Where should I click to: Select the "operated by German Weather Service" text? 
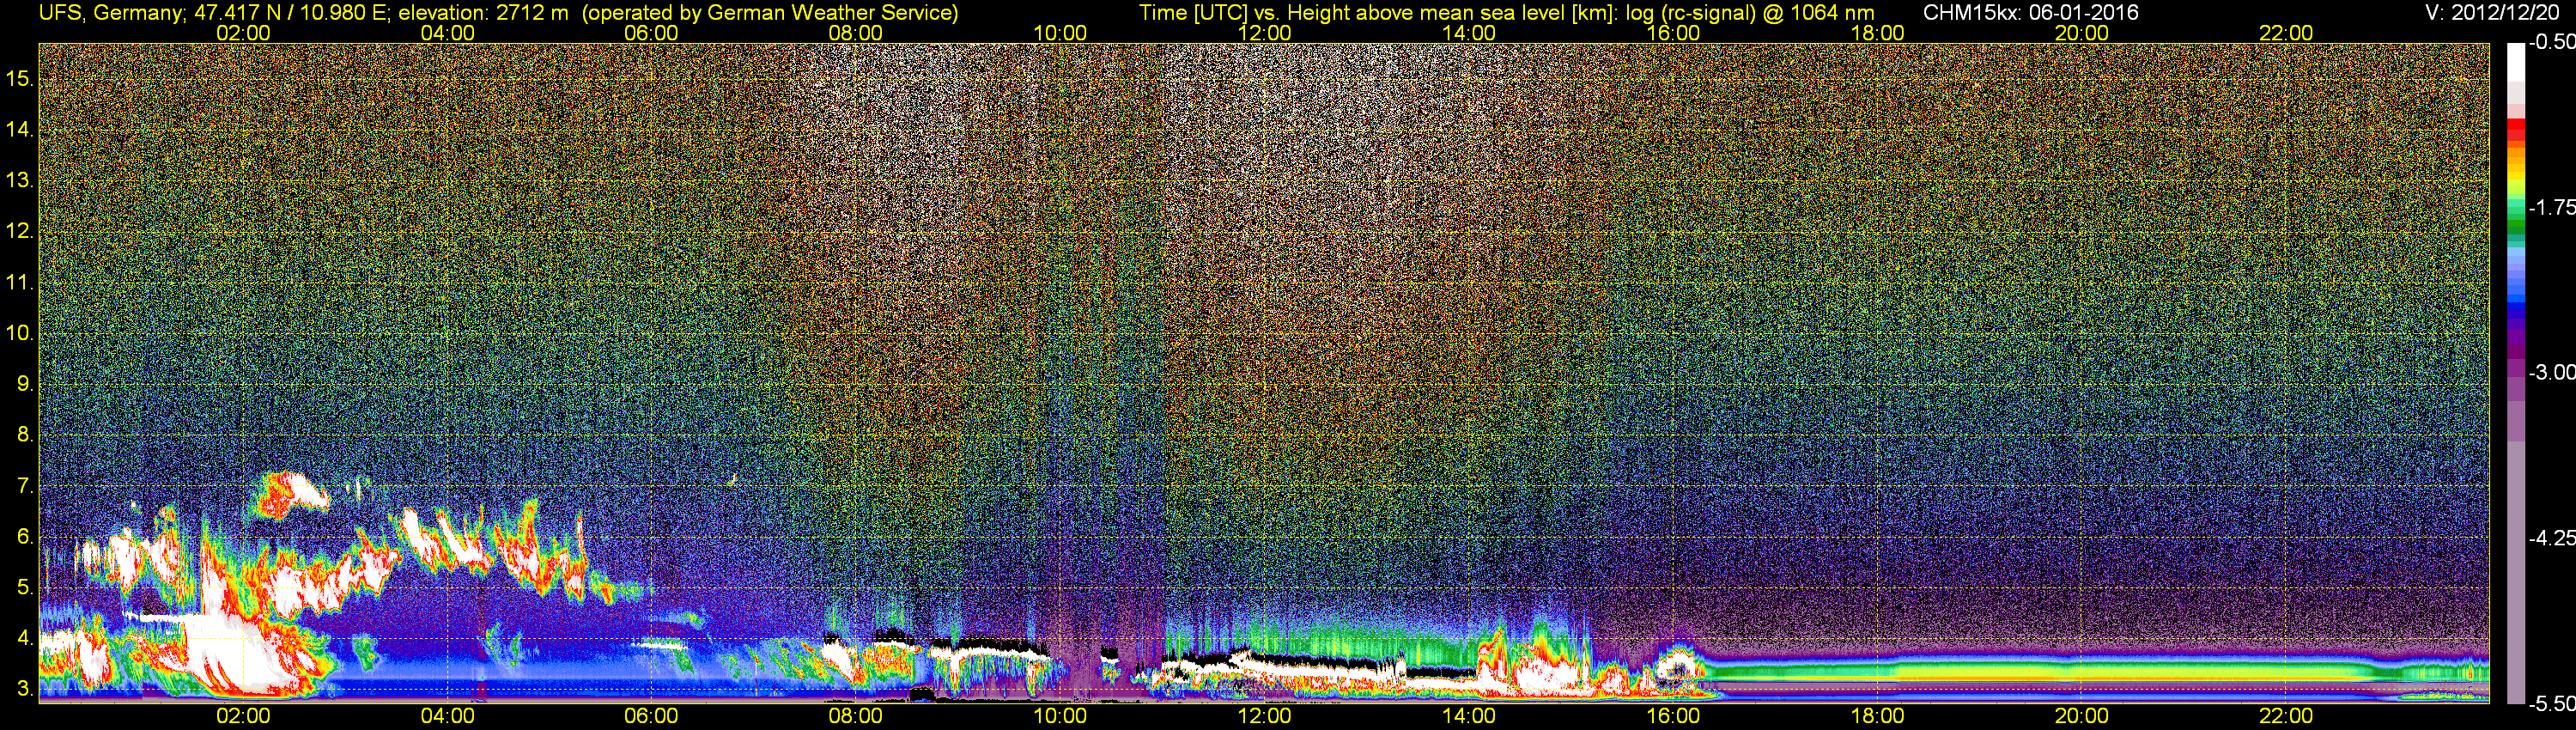pyautogui.click(x=770, y=13)
